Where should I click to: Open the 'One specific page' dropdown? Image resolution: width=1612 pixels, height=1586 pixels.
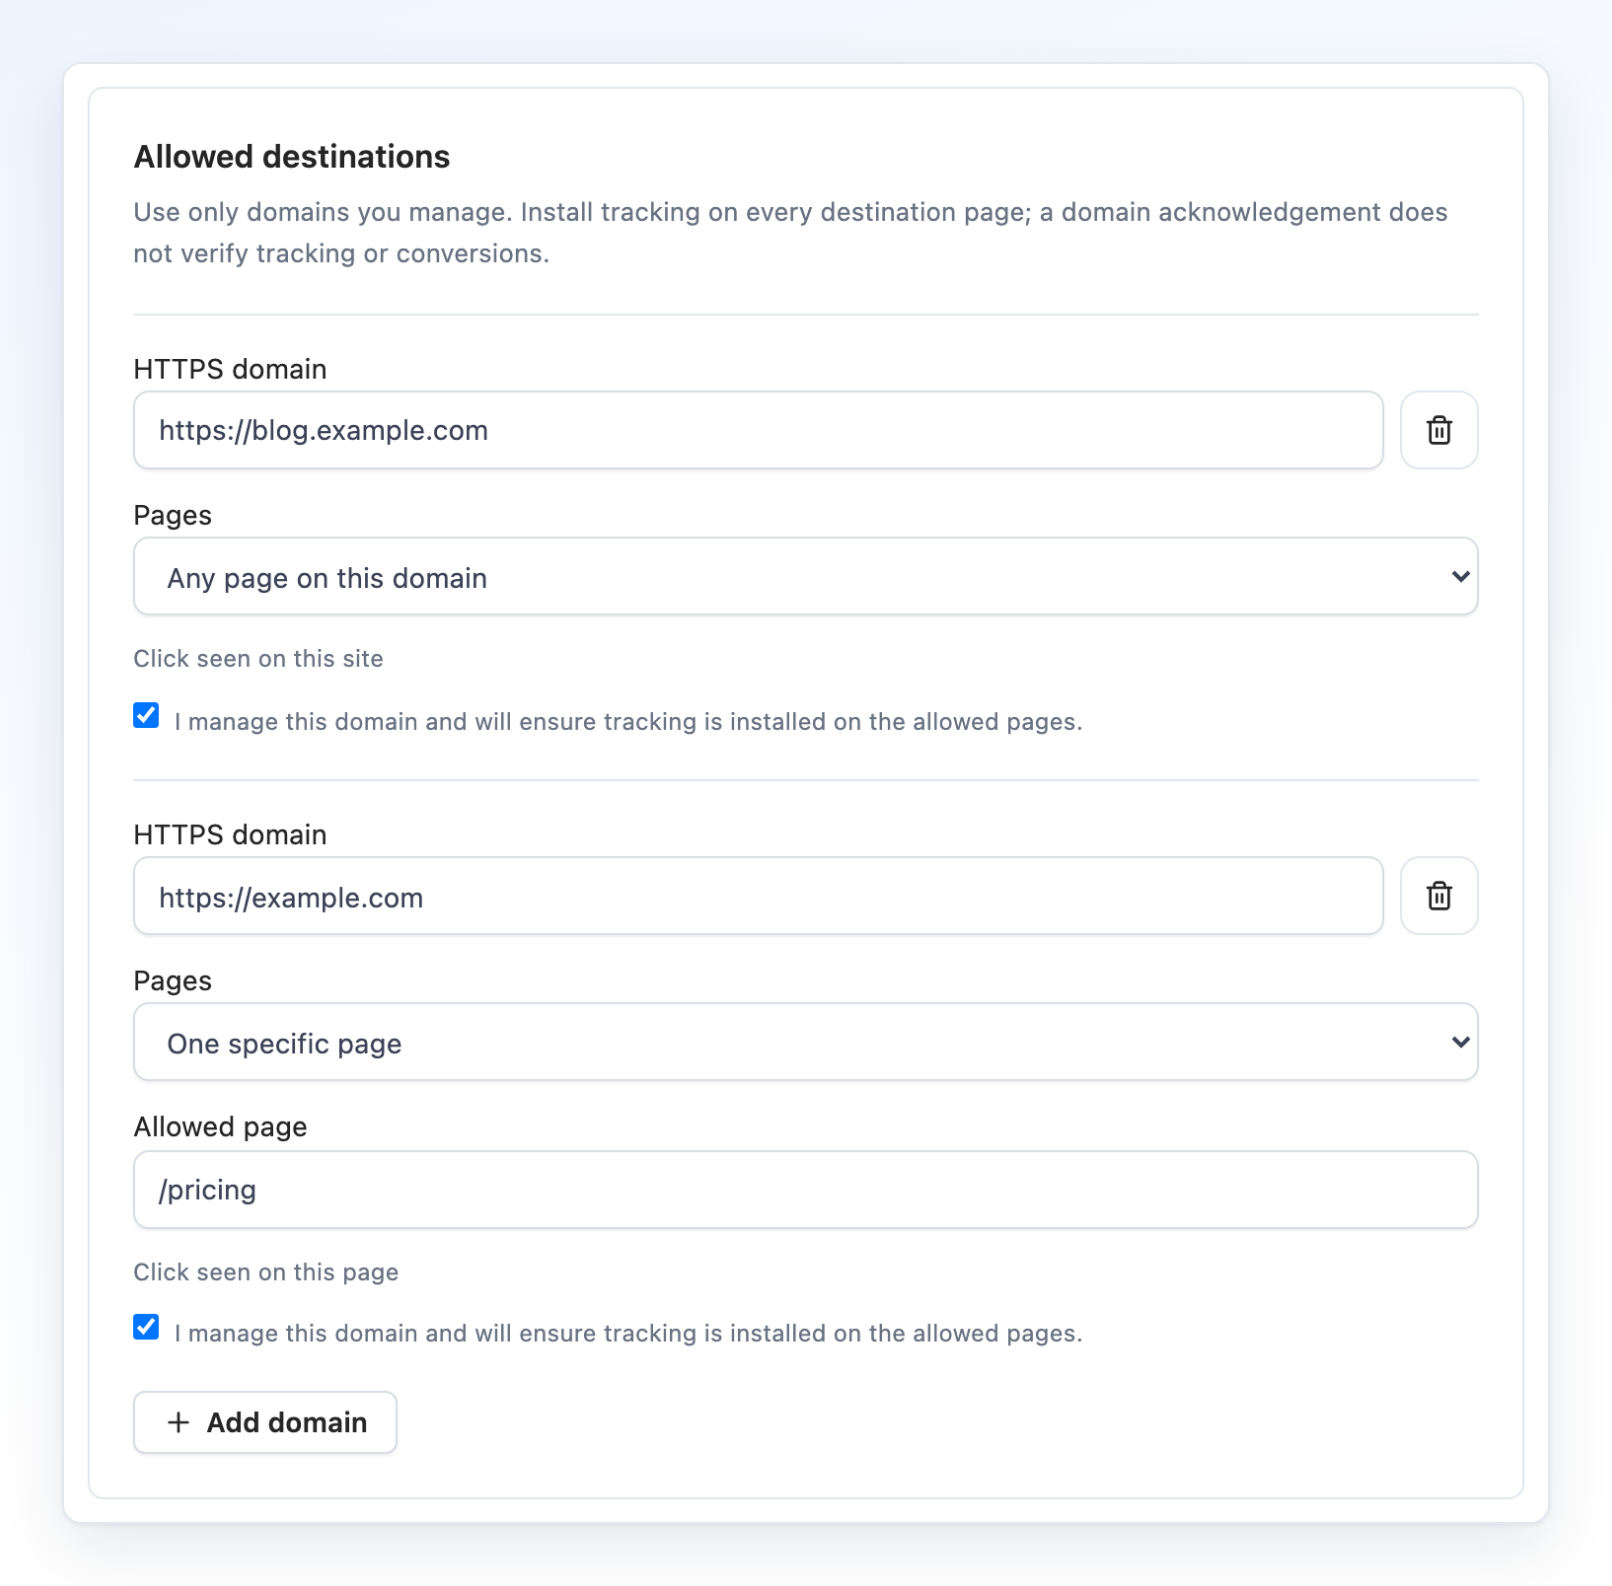coord(805,1042)
